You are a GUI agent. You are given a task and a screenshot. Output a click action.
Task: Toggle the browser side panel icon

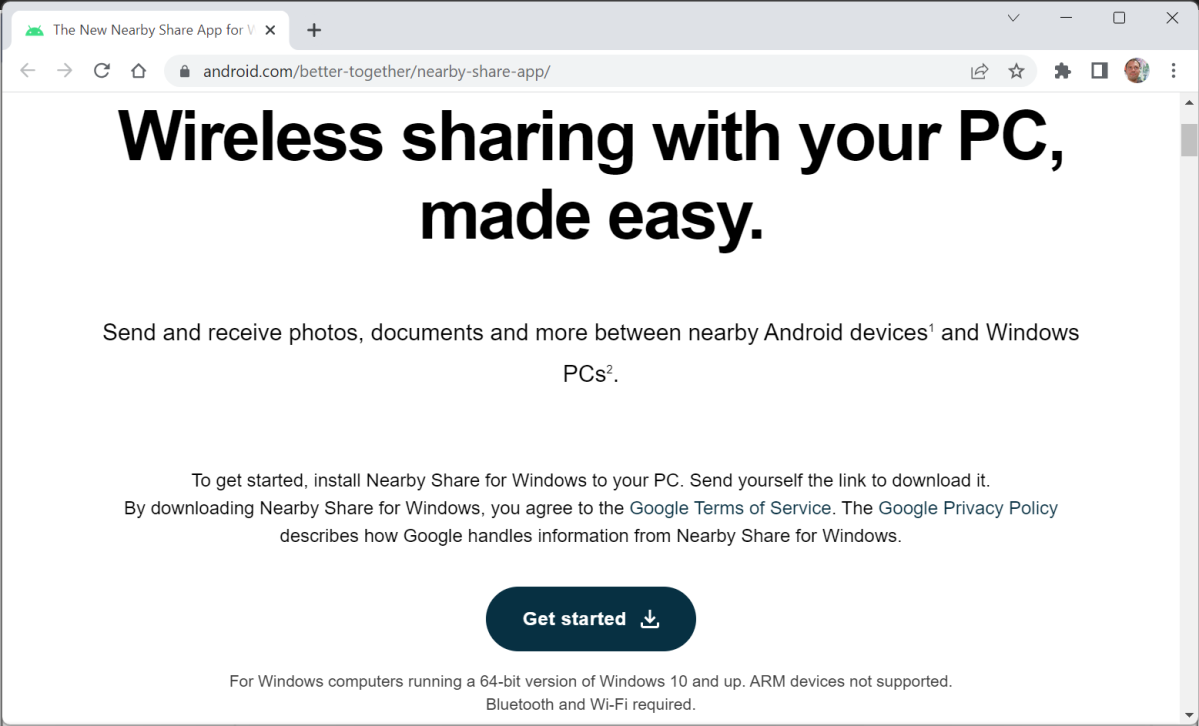(1100, 71)
